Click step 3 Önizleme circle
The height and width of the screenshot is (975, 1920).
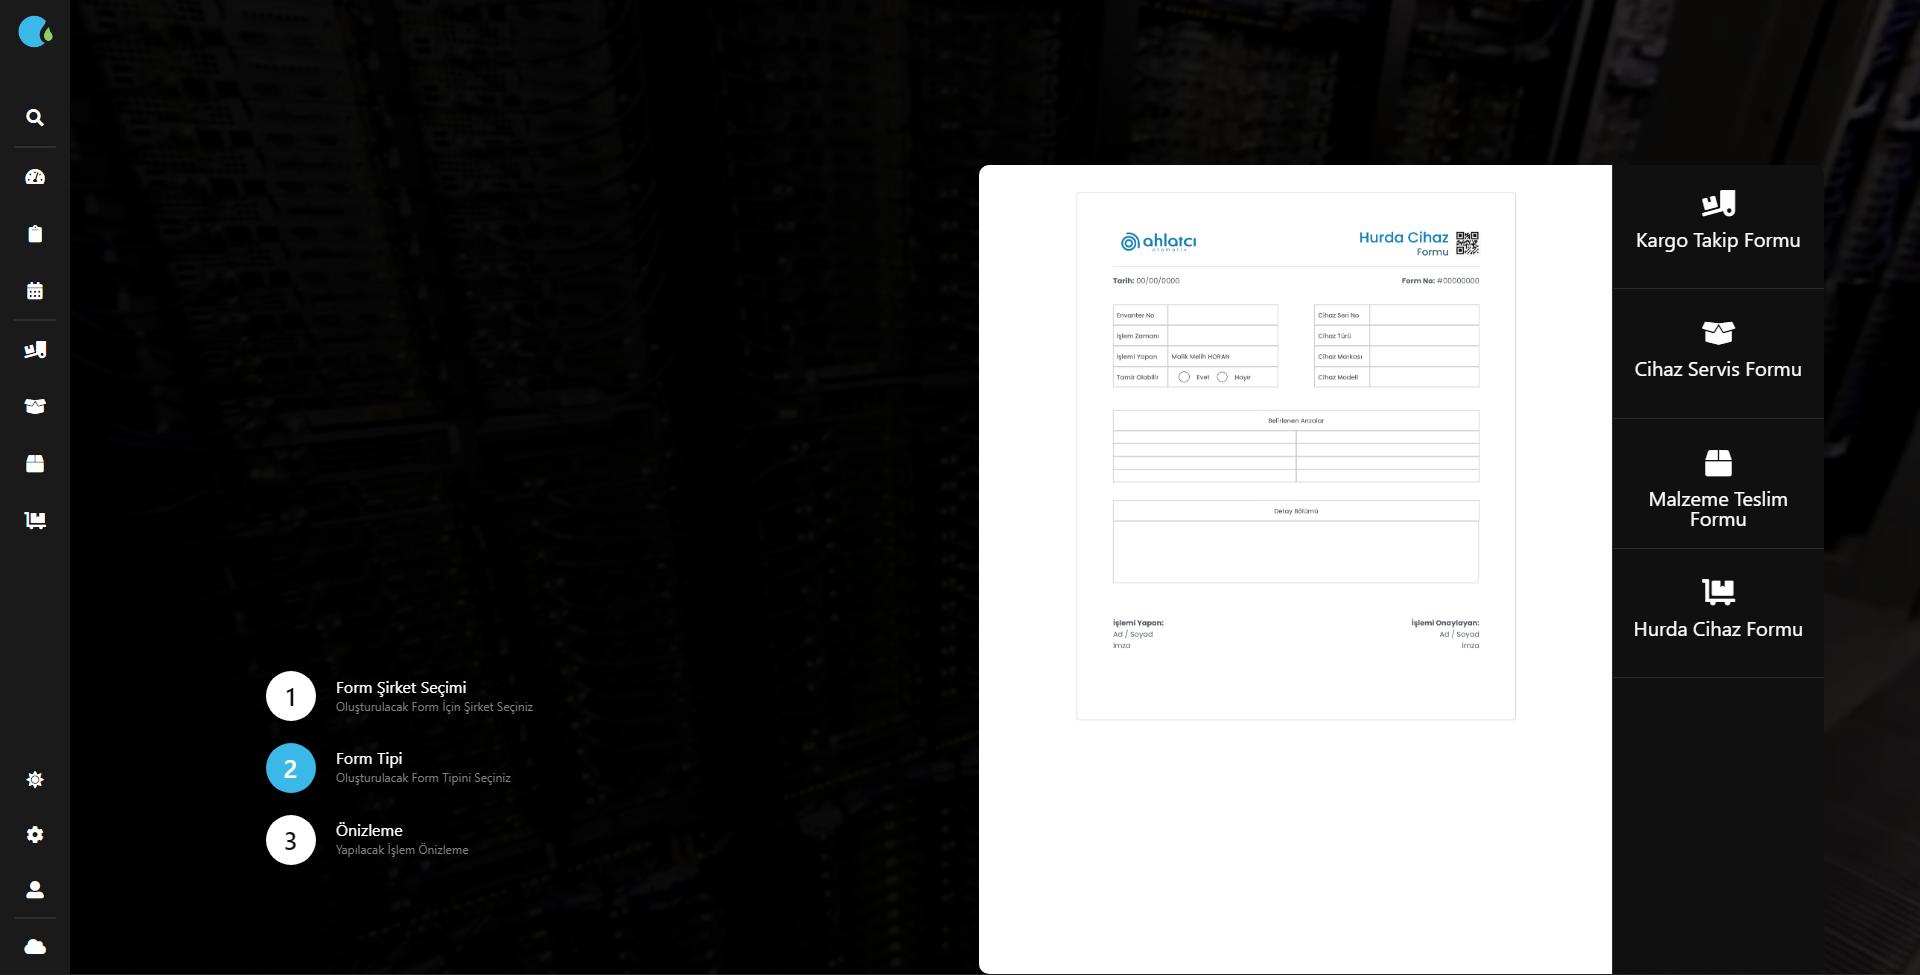coord(291,840)
